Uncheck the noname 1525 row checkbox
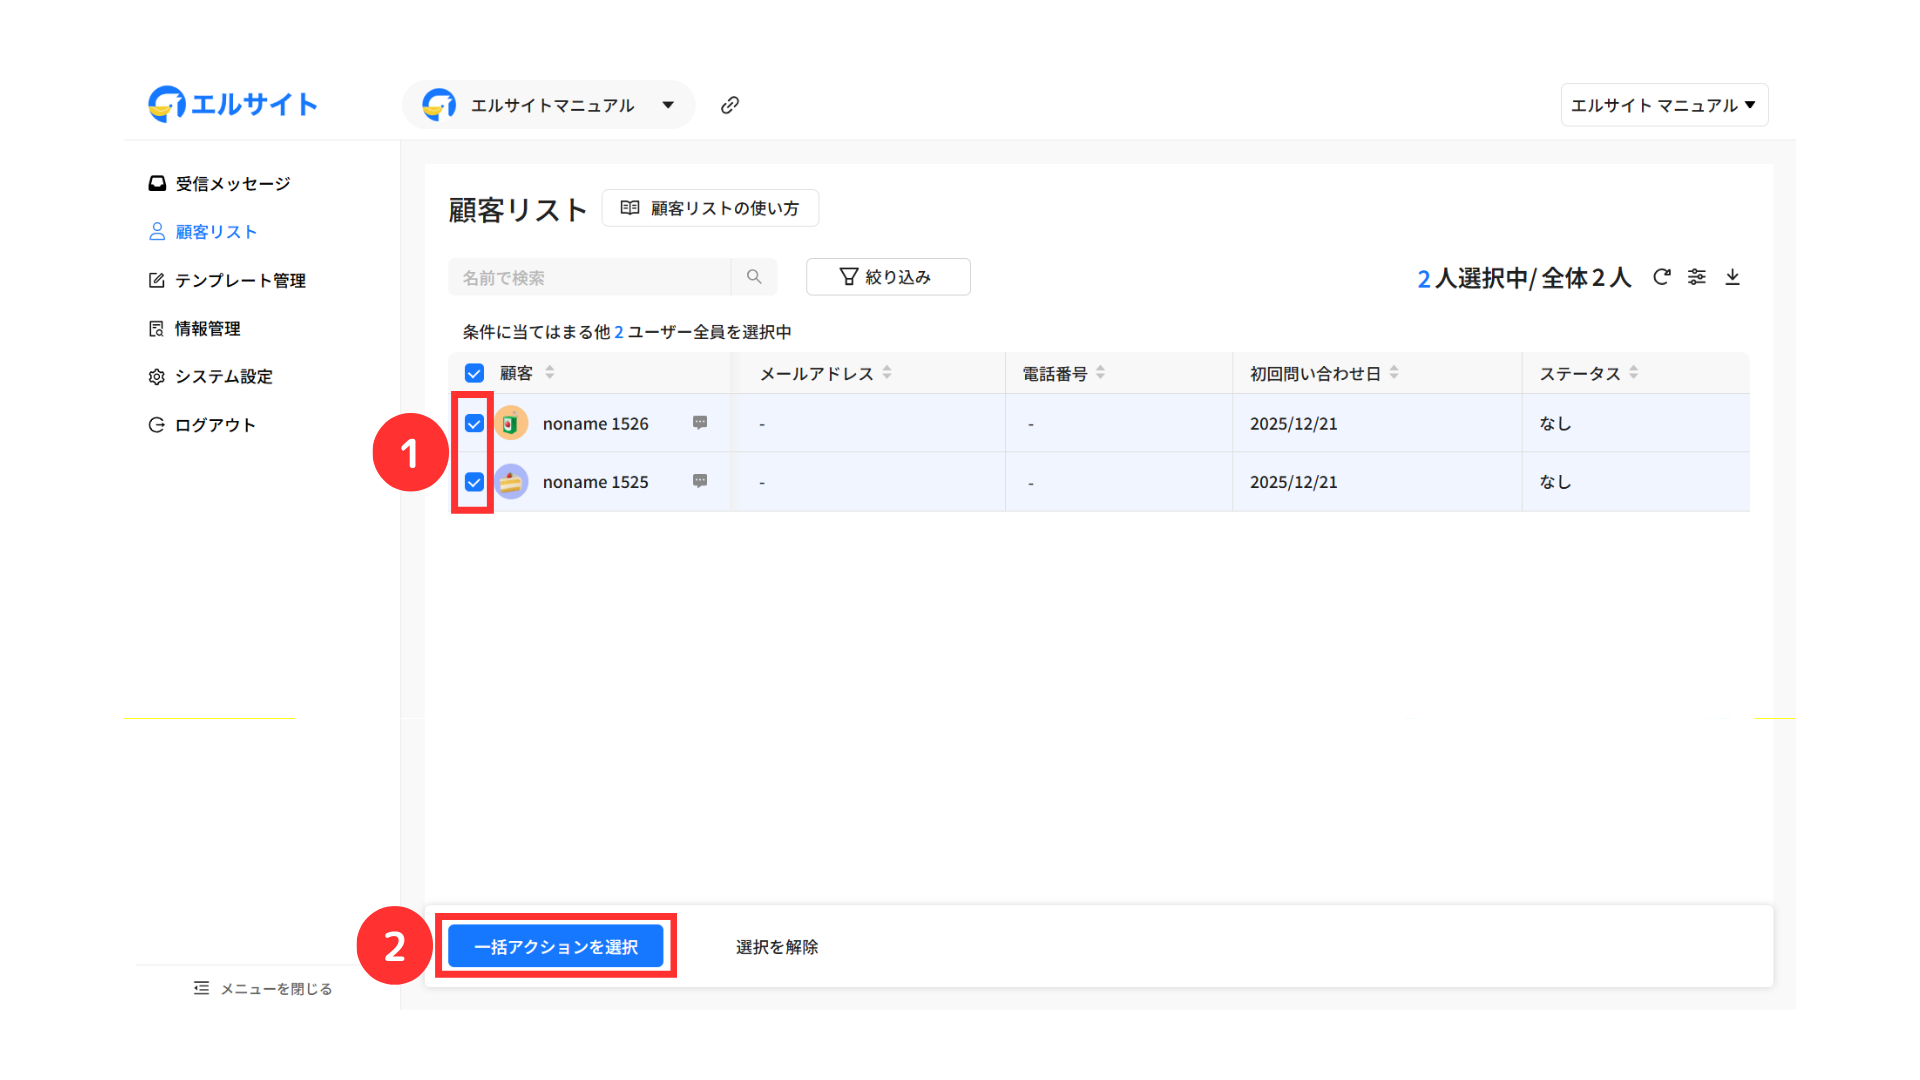 [x=474, y=482]
